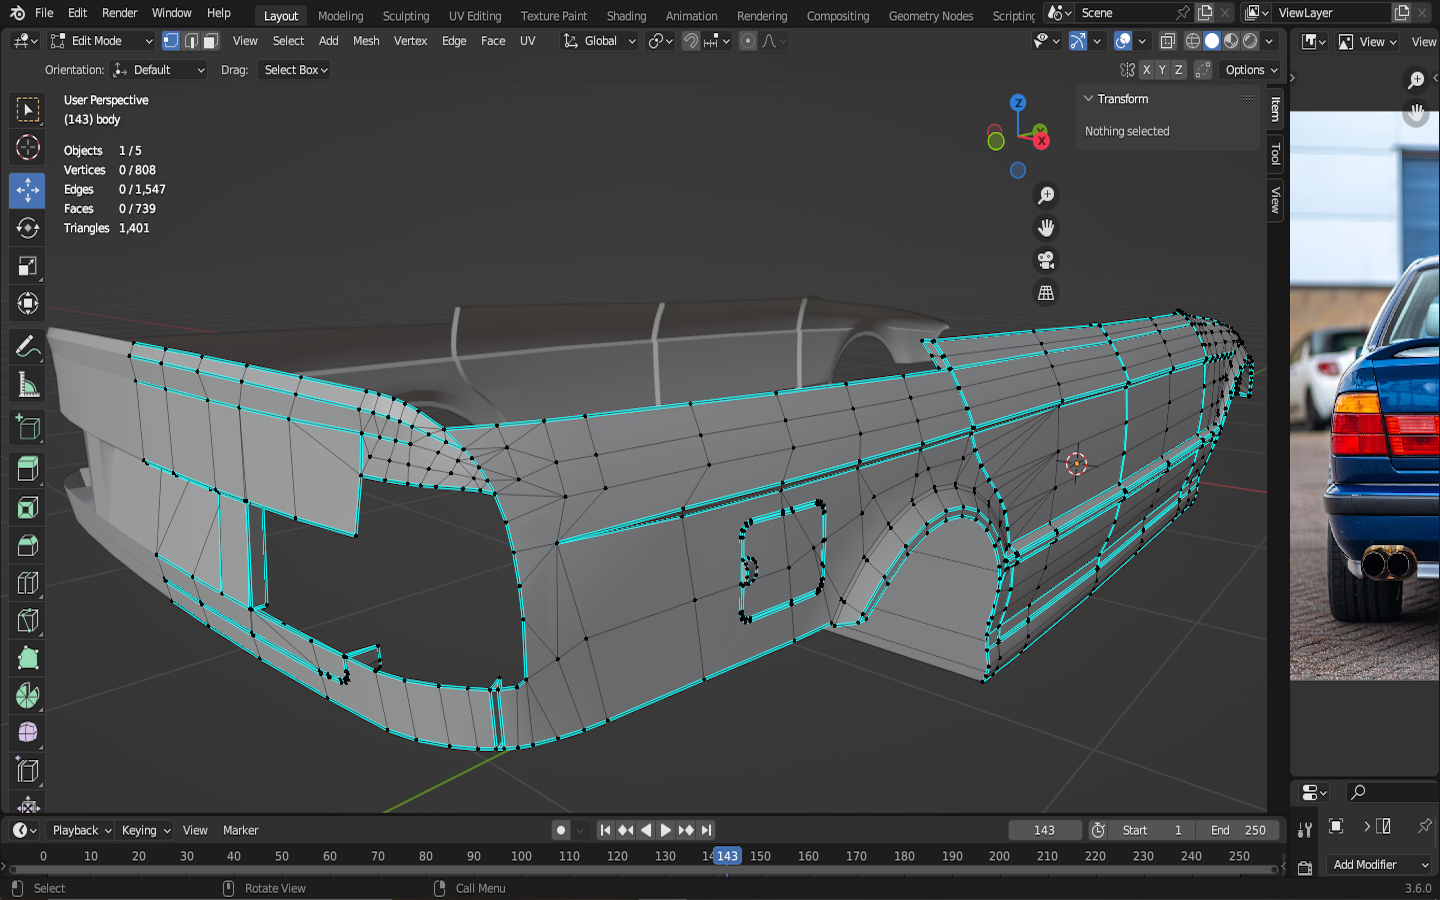Image resolution: width=1440 pixels, height=900 pixels.
Task: Open the File menu
Action: click(x=44, y=13)
